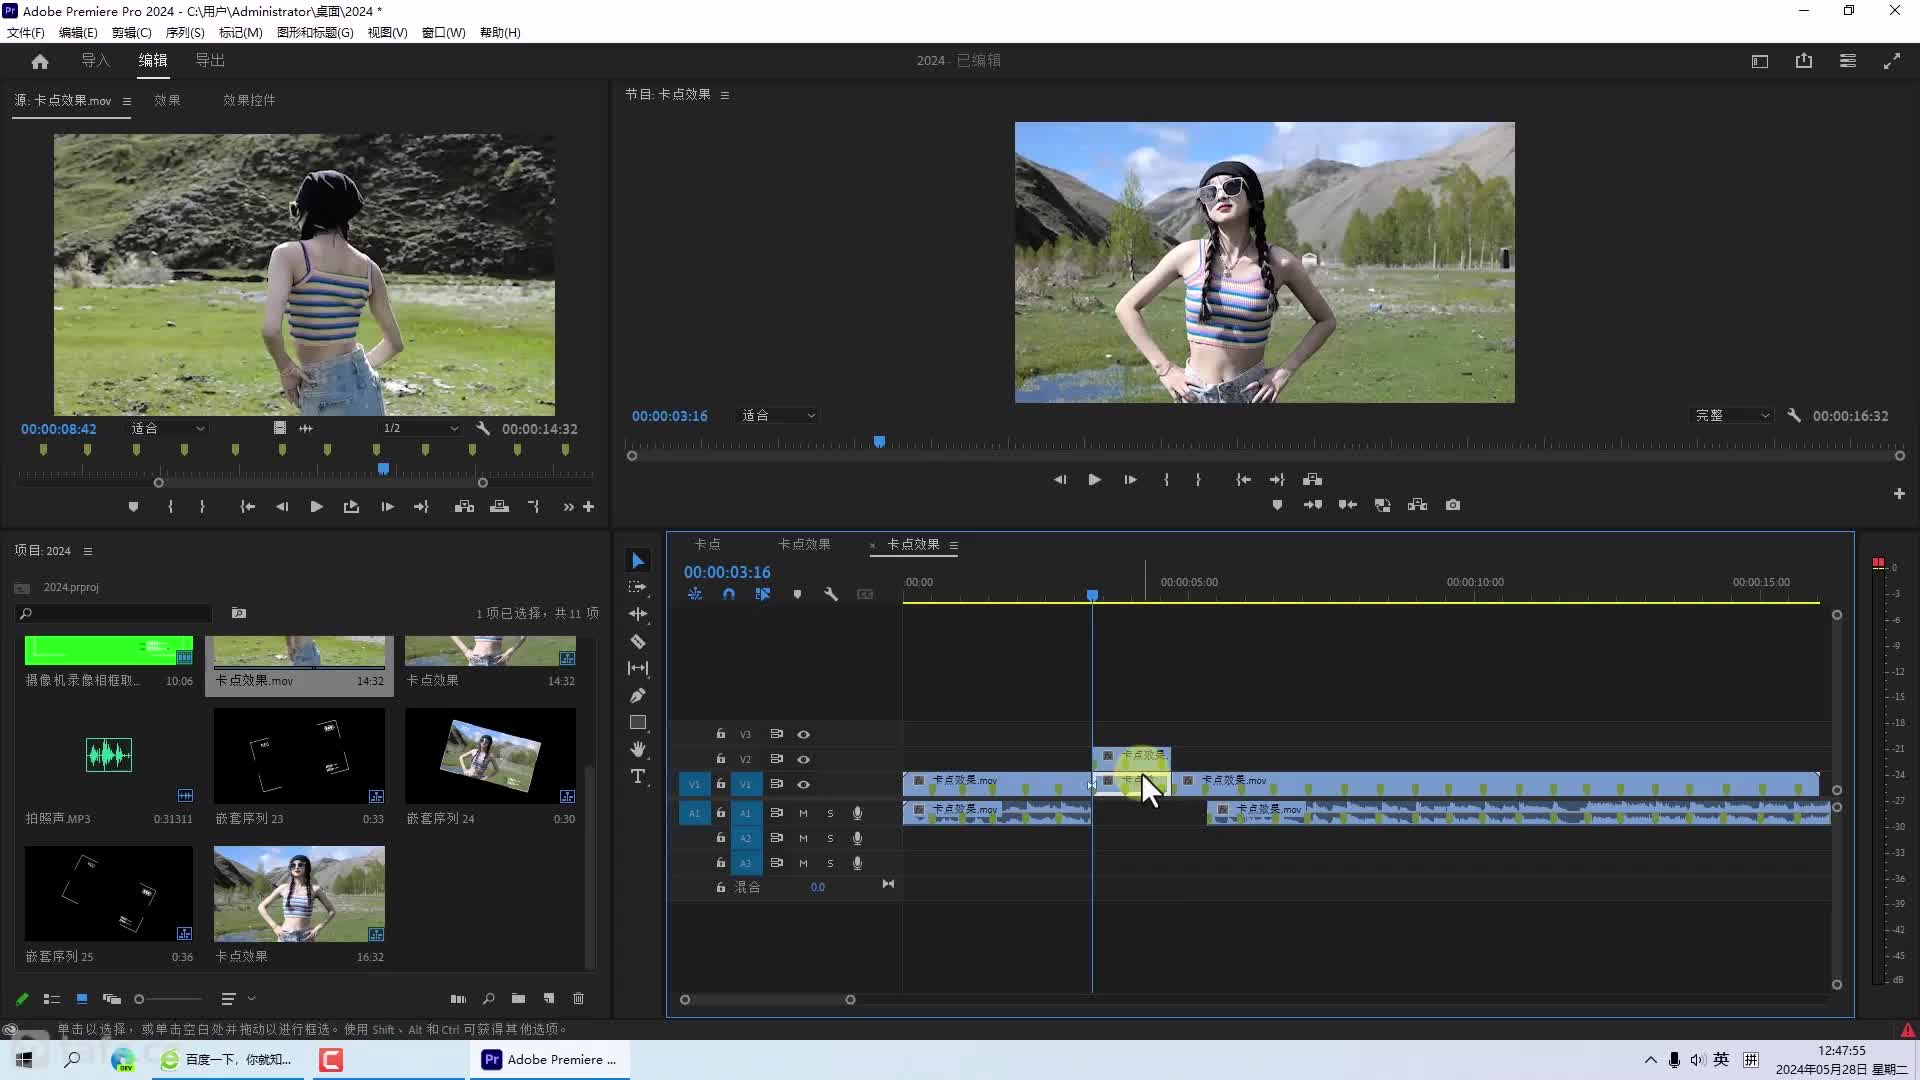Open Source playback resolution 1/2 dropdown
Screen dimensions: 1920x1080
420,428
